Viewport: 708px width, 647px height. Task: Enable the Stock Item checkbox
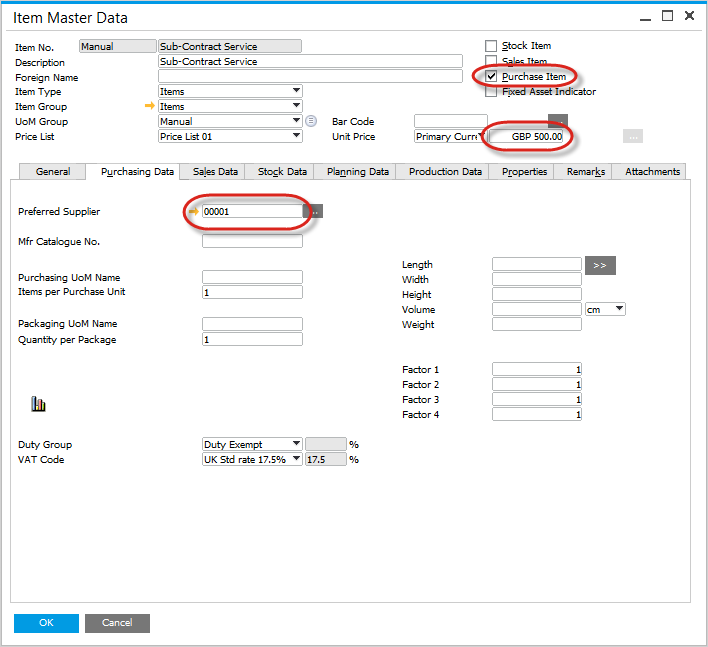pyautogui.click(x=491, y=46)
